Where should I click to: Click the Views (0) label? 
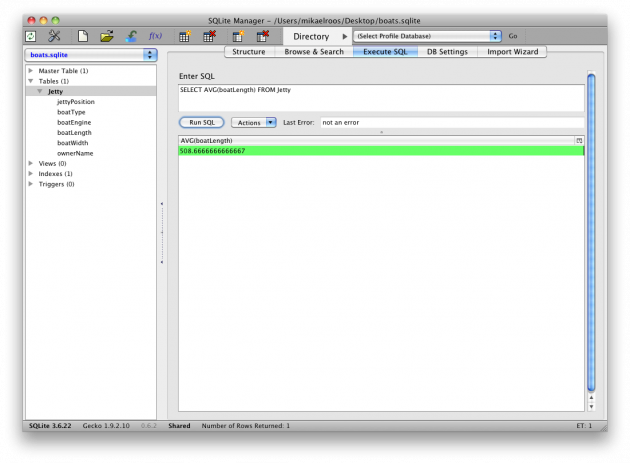[52, 164]
